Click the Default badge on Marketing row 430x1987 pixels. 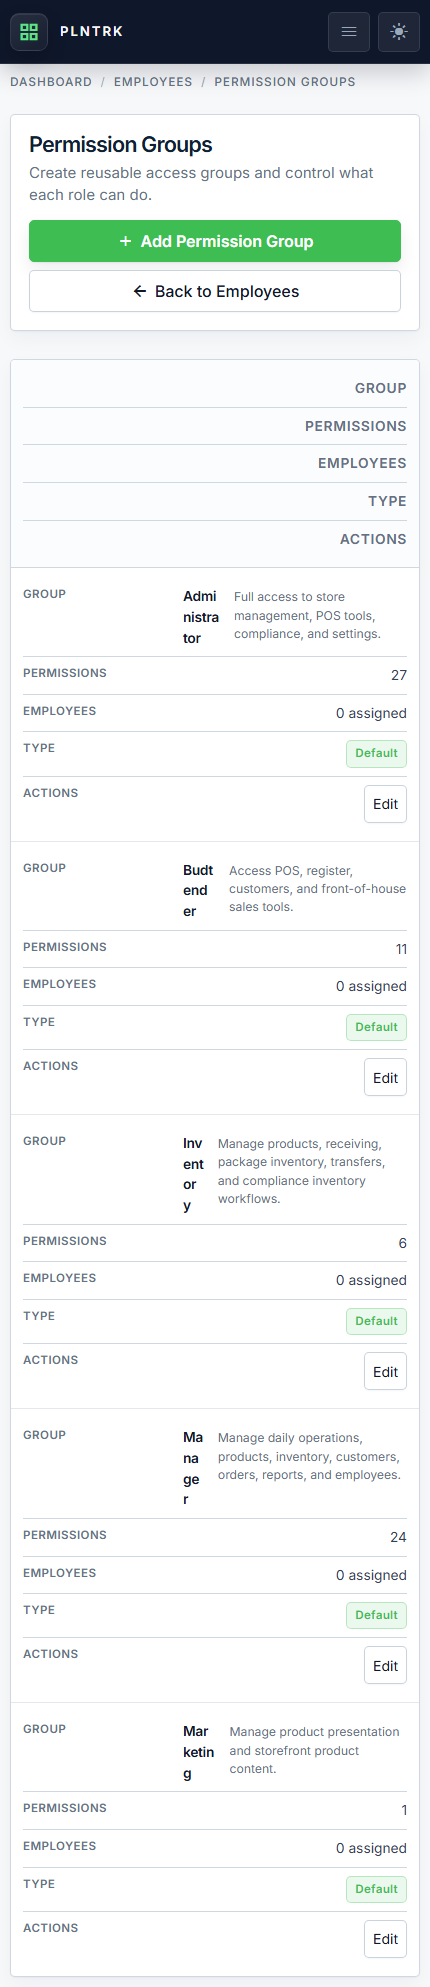[x=376, y=1889]
